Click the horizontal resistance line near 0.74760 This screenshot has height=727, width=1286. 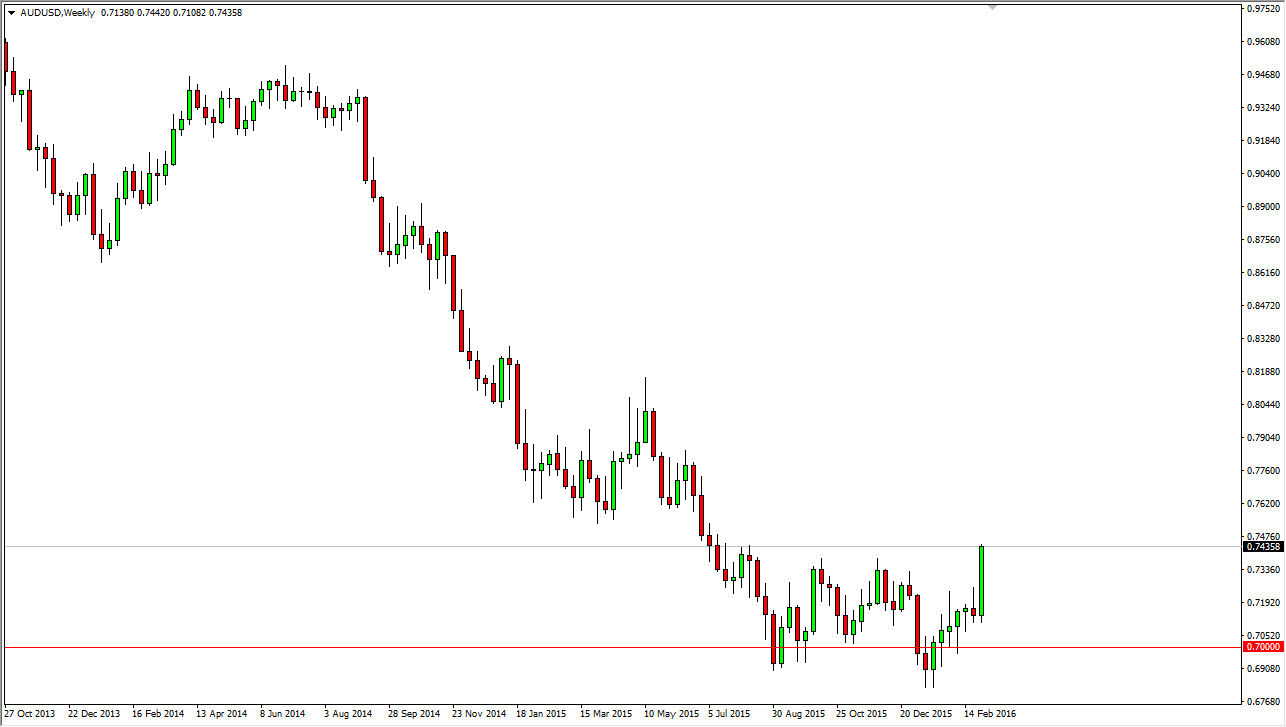400,544
